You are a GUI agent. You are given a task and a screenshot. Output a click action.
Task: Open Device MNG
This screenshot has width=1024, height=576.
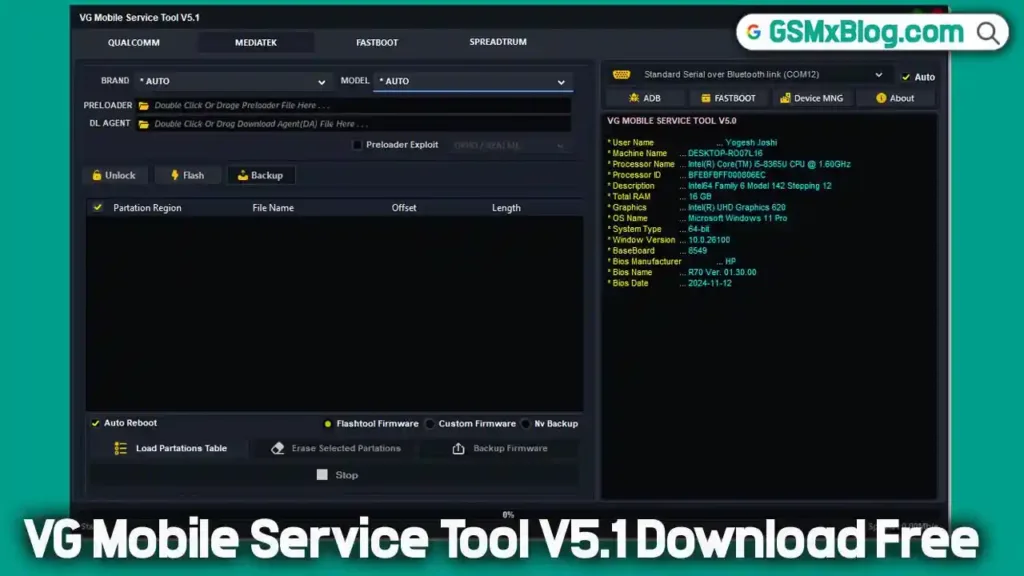click(811, 98)
